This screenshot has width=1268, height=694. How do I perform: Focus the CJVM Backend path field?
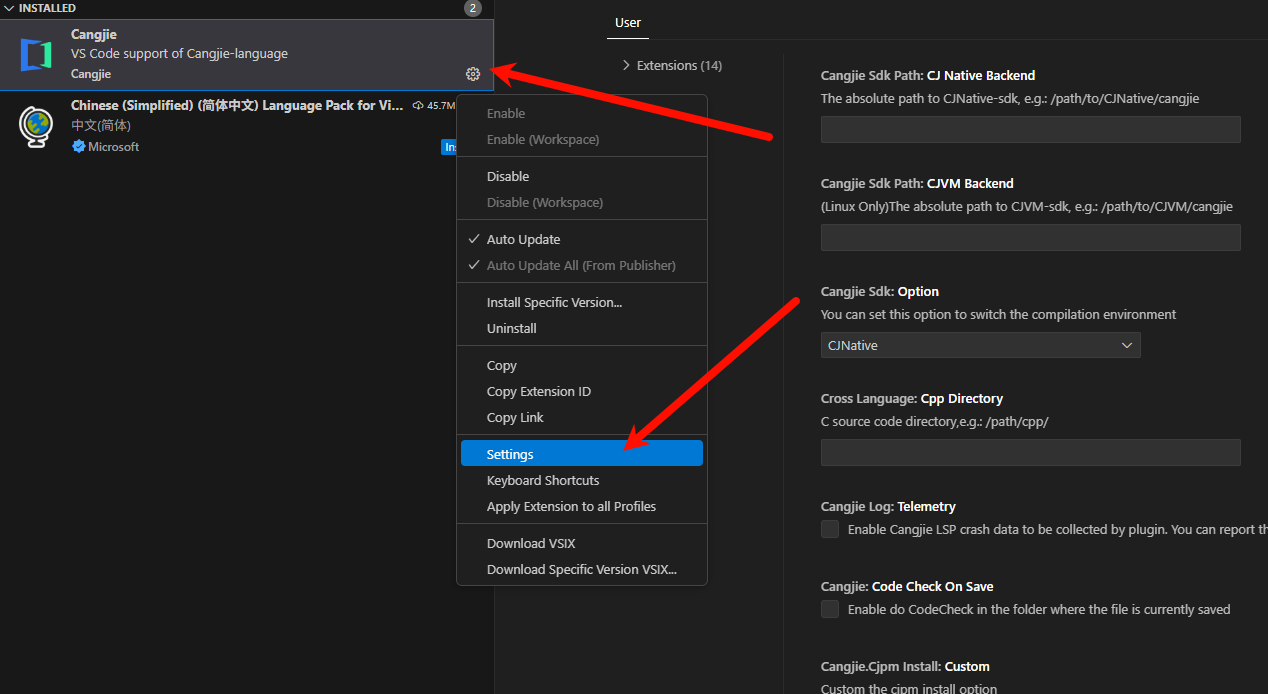point(1030,237)
